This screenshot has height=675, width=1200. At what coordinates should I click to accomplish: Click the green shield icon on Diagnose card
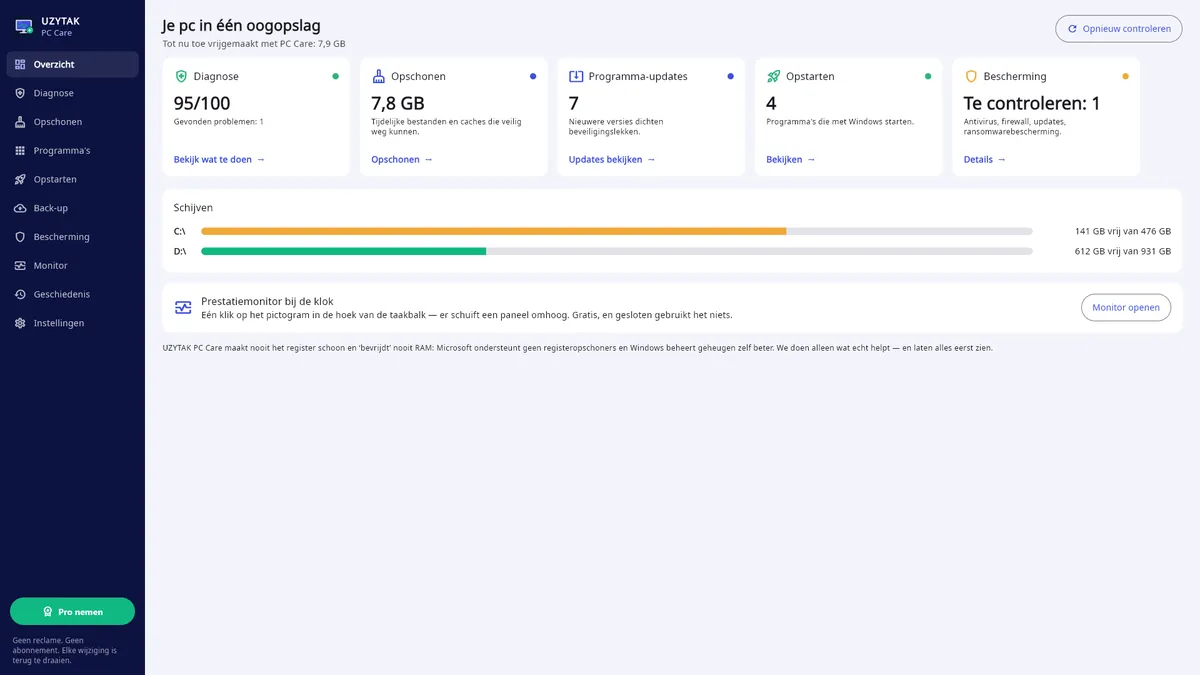click(x=181, y=76)
